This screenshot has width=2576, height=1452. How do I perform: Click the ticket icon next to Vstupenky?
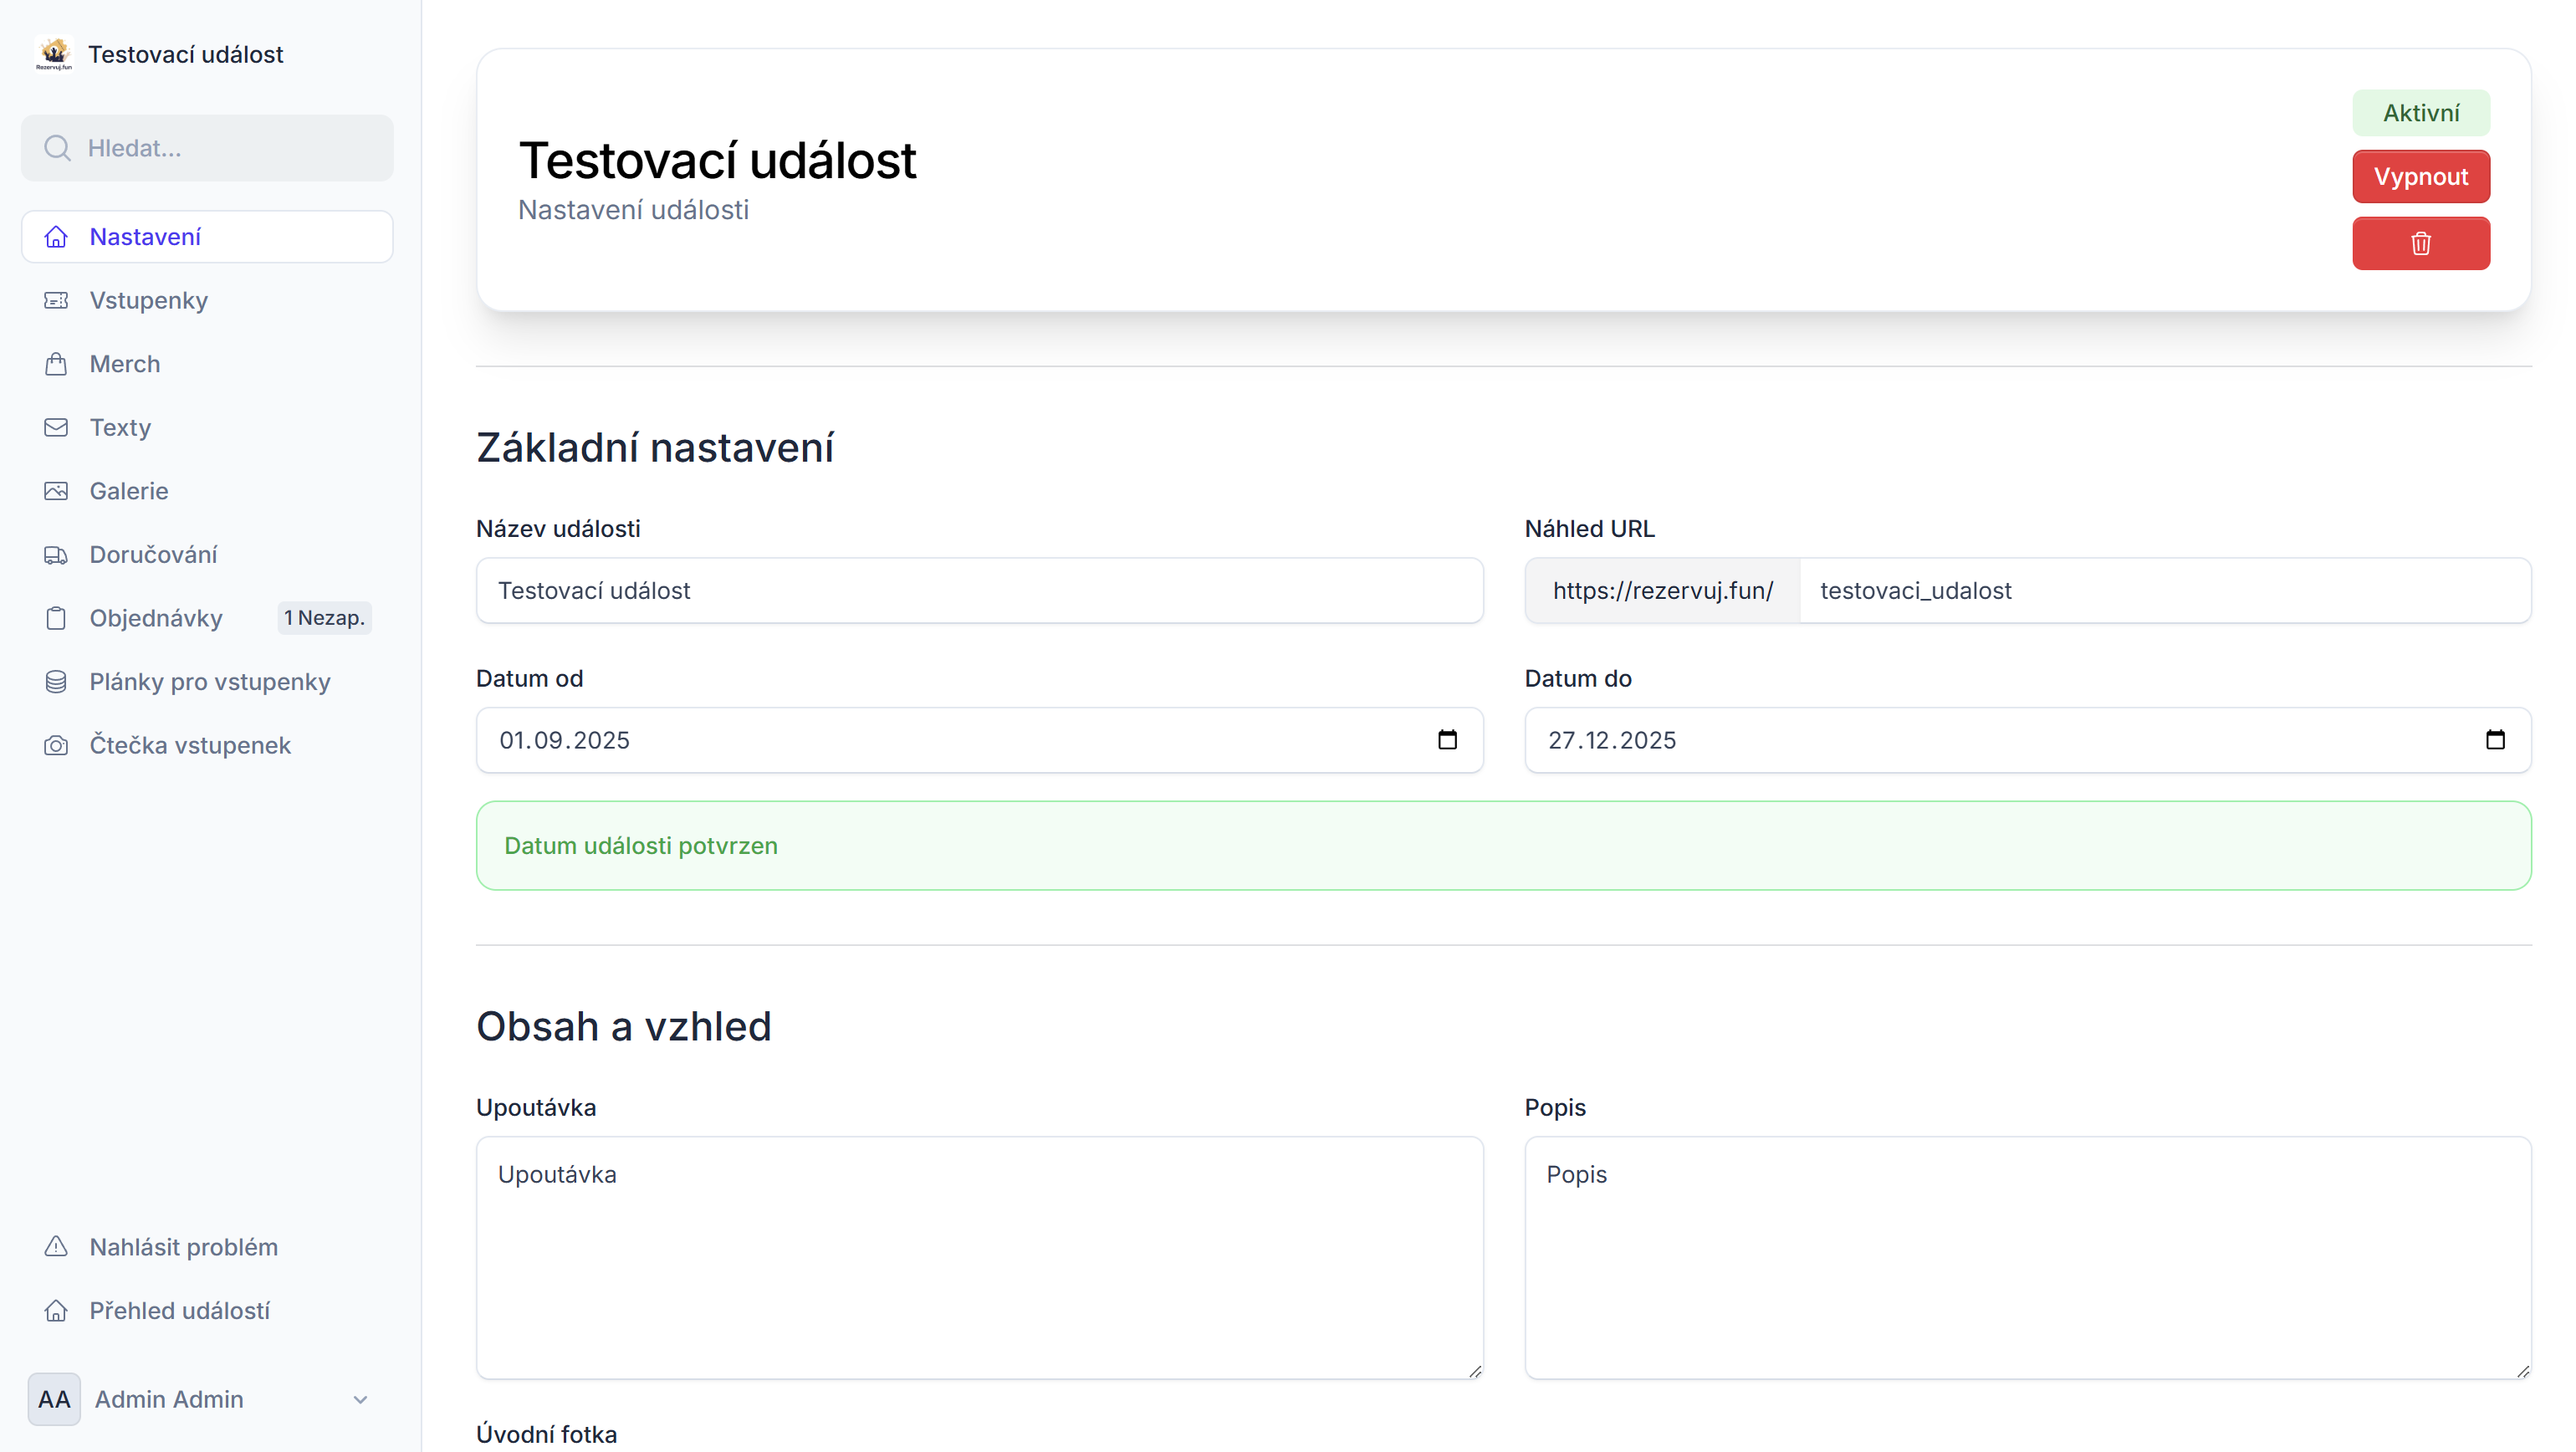(56, 300)
